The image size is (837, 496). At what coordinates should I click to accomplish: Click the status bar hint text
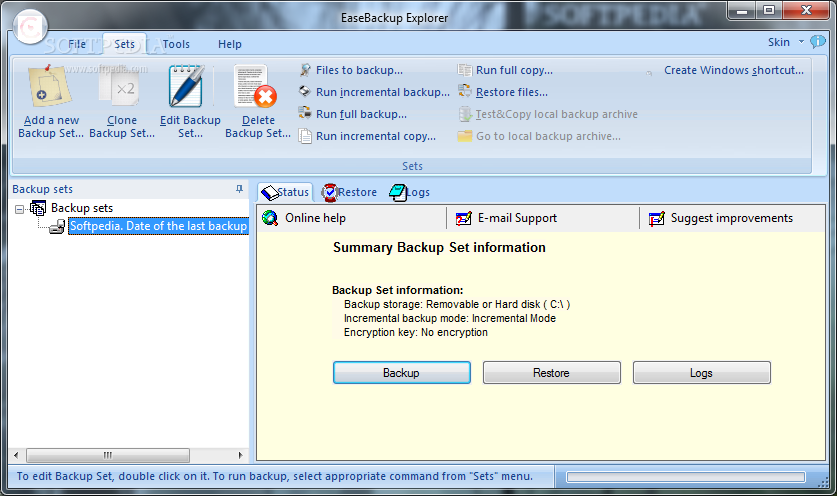point(275,476)
